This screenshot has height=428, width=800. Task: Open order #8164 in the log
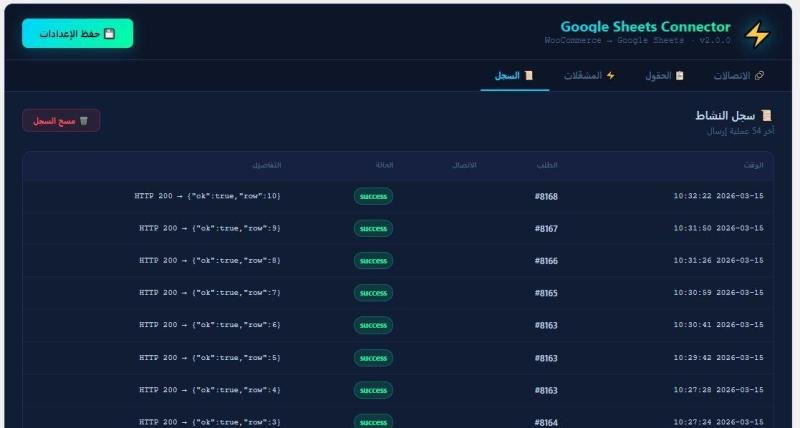(546, 423)
